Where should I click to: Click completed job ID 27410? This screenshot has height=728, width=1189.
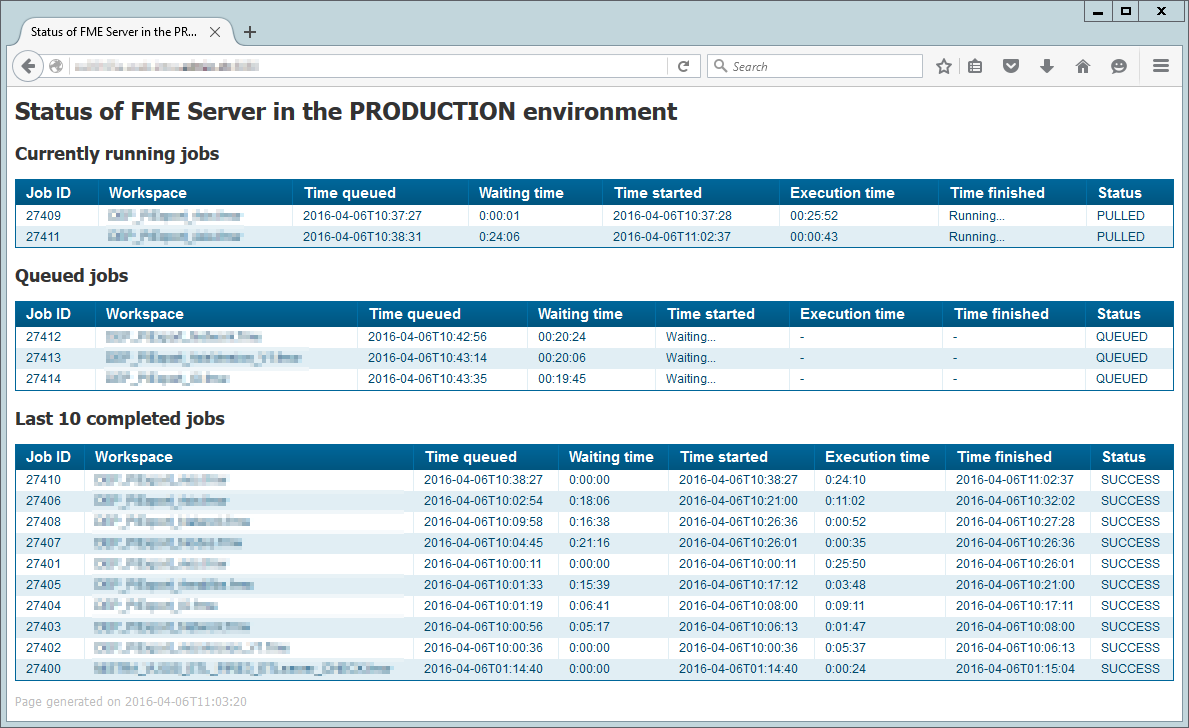[x=43, y=480]
